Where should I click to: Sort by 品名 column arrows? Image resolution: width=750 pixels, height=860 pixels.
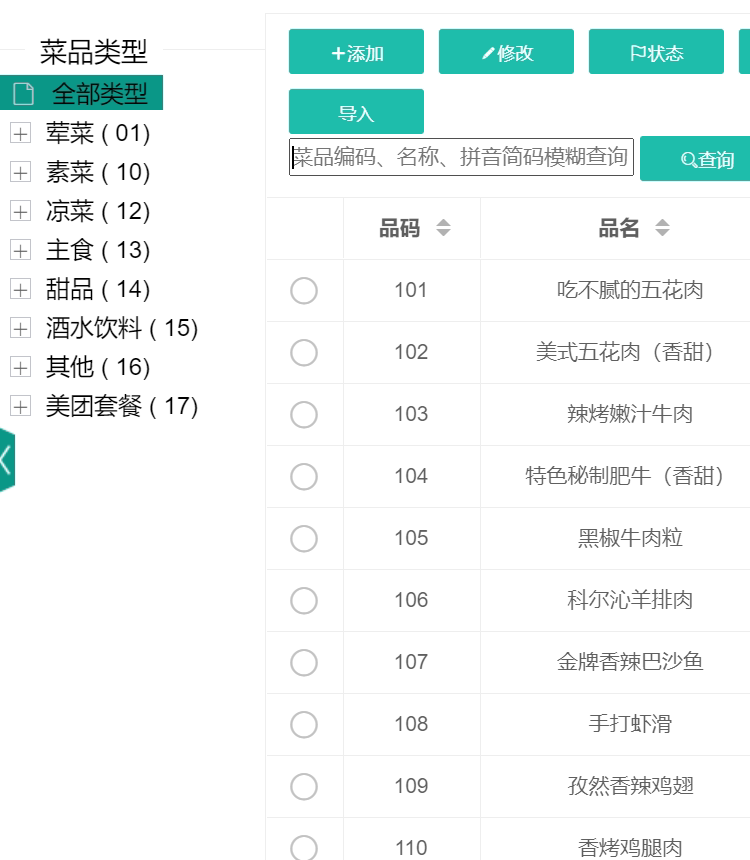(x=662, y=229)
